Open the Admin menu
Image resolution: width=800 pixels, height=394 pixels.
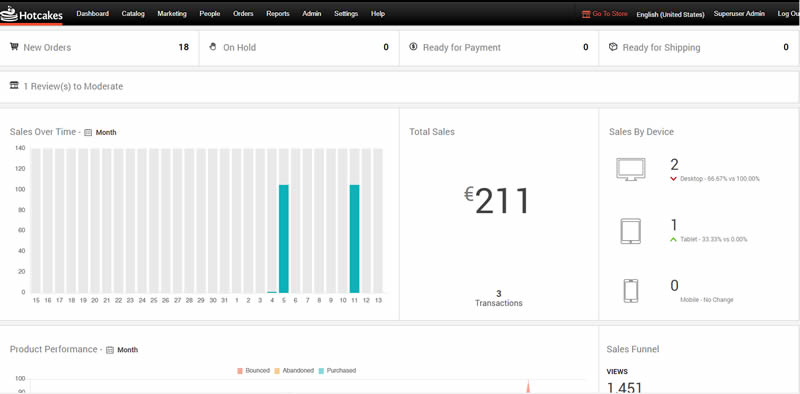coord(312,14)
